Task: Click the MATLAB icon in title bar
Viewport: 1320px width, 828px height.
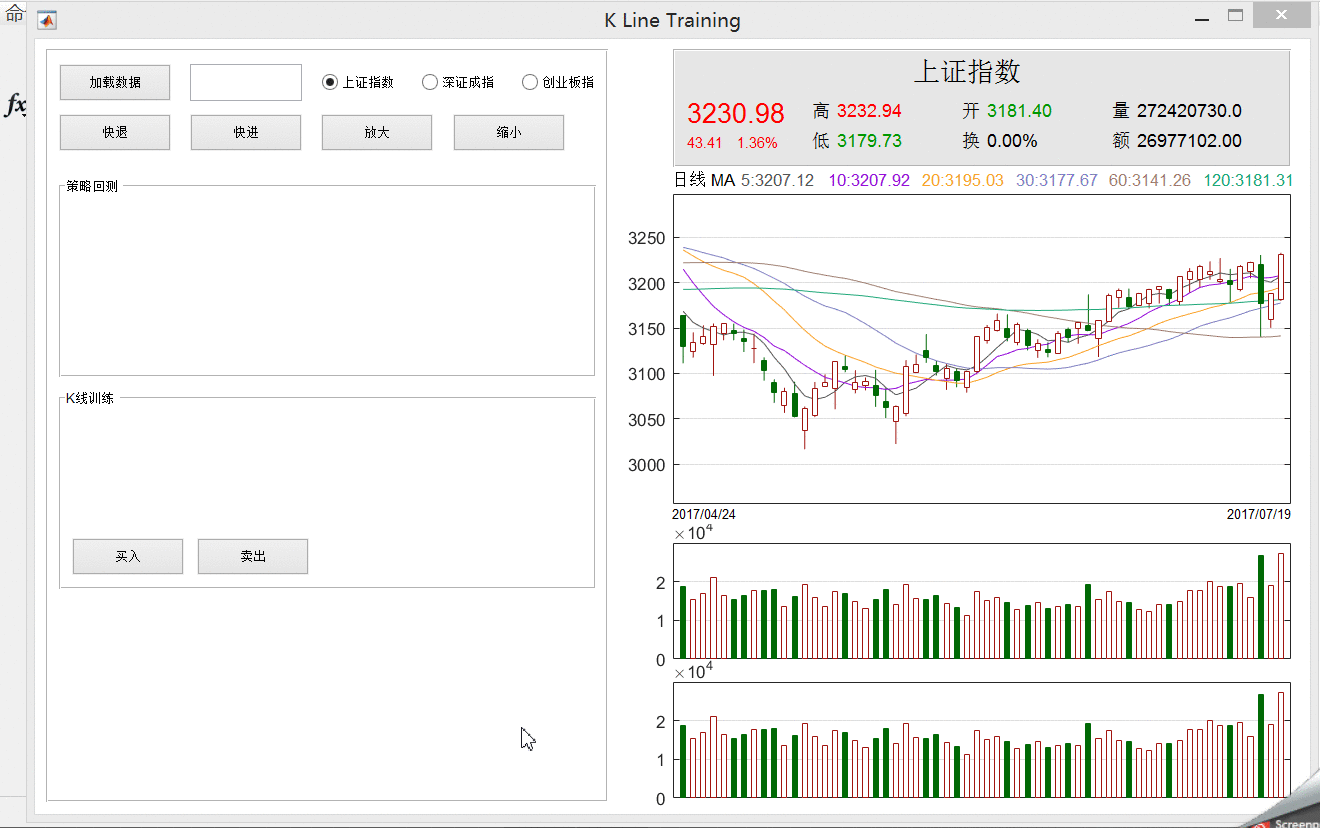Action: 47,20
